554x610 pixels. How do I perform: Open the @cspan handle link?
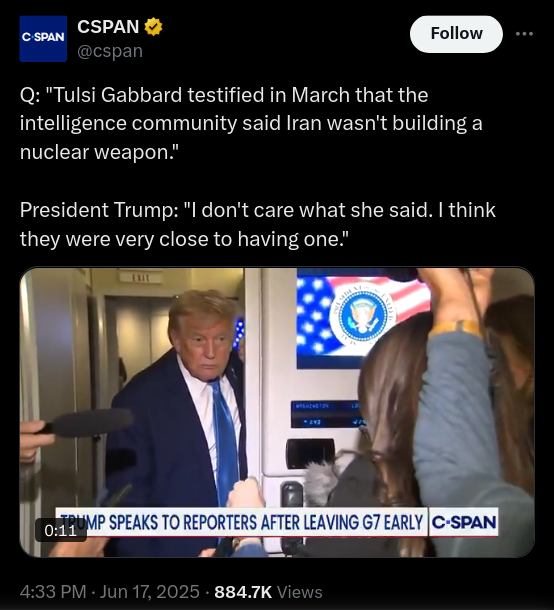pyautogui.click(x=110, y=51)
